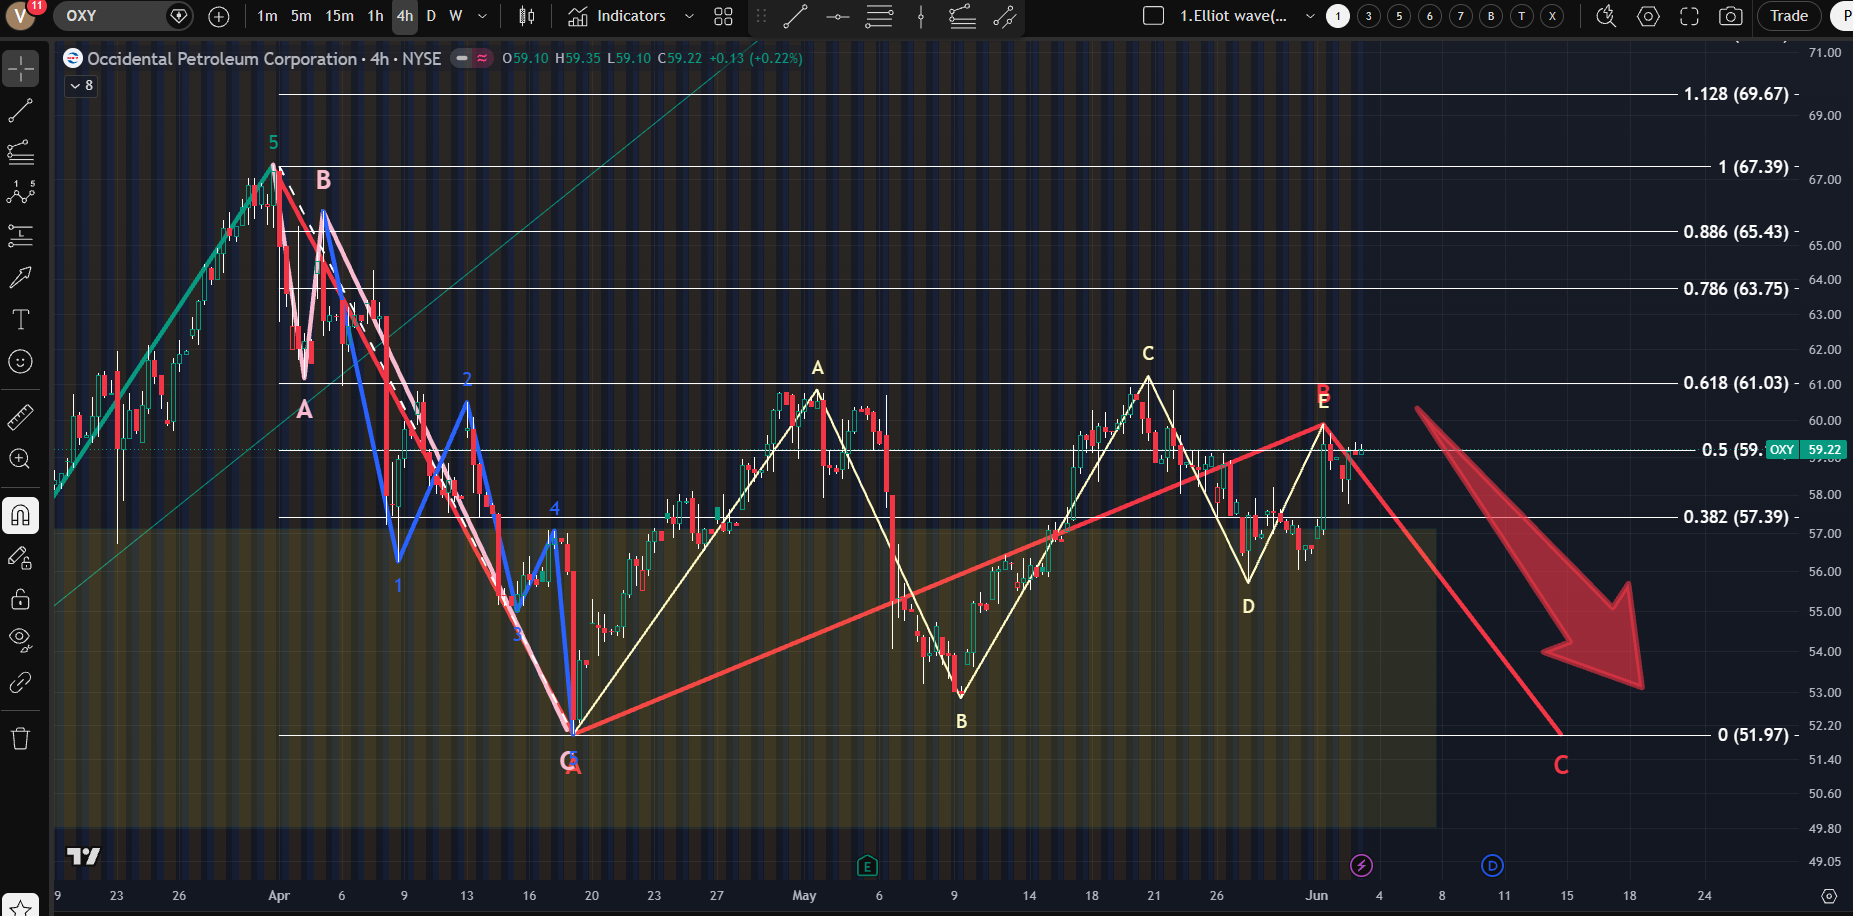Open quick search lightning magnifier
The height and width of the screenshot is (916, 1853).
coord(1606,16)
